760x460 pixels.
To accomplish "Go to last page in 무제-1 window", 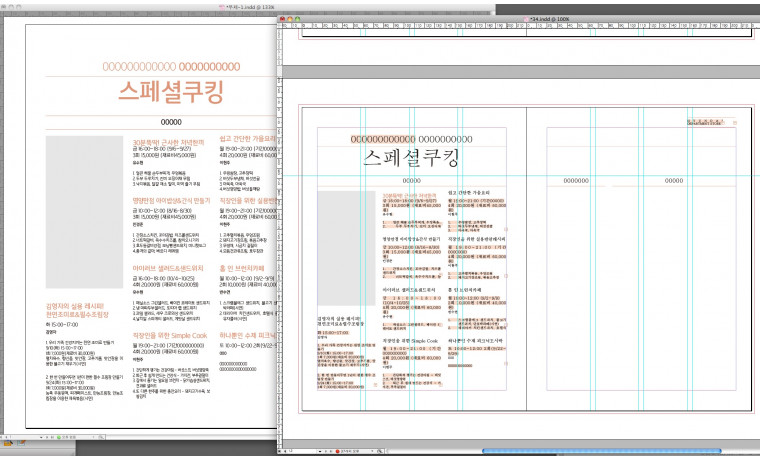I will tap(52, 437).
